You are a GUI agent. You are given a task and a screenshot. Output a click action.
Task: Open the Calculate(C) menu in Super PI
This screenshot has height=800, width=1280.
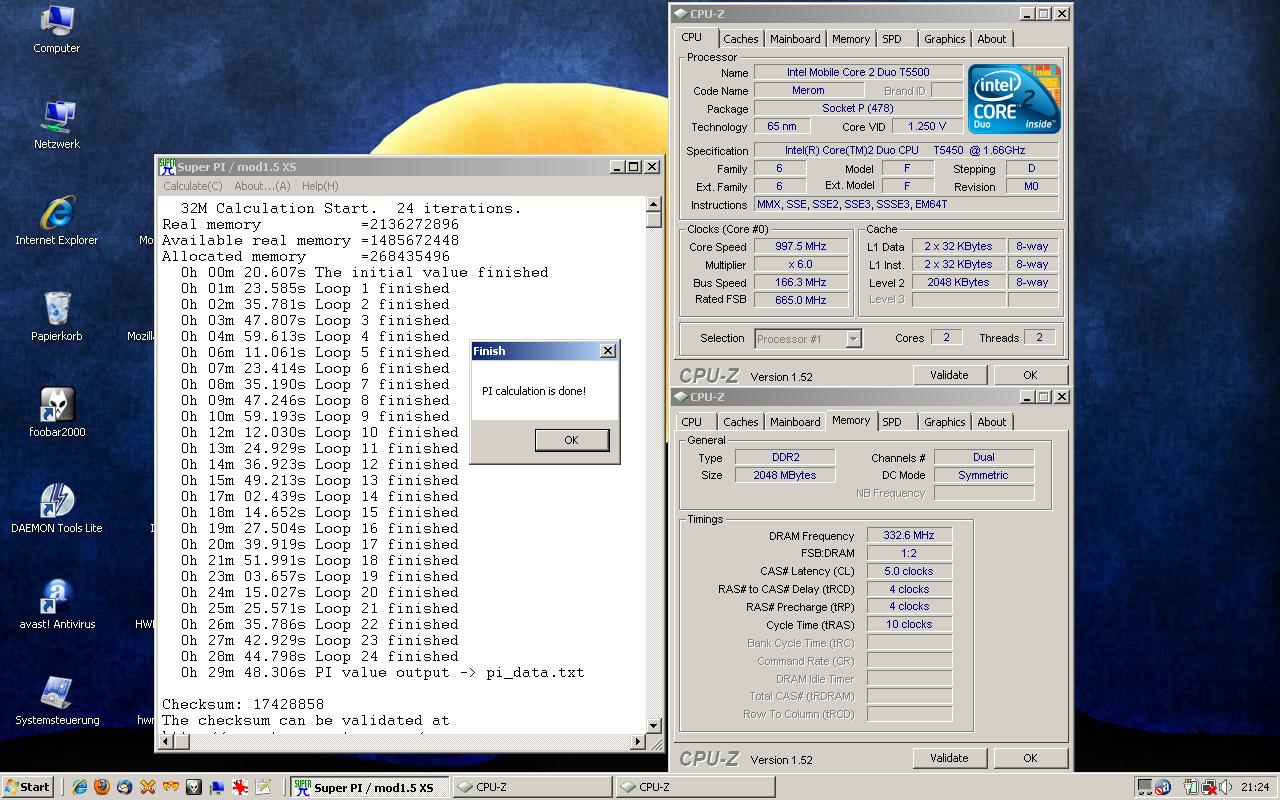point(193,186)
